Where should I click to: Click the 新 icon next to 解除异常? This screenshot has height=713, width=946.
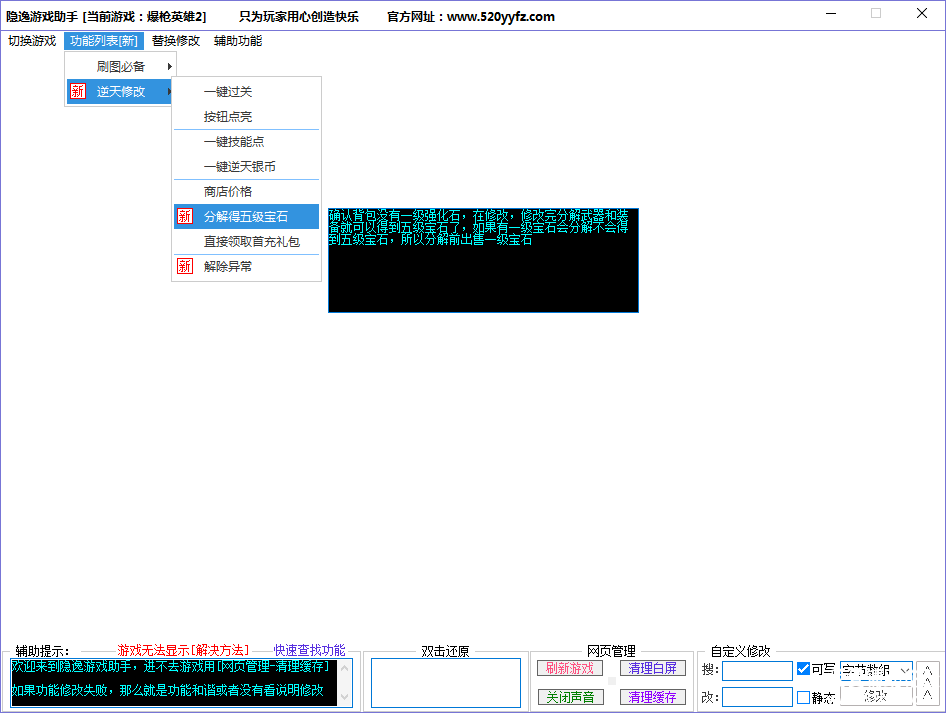184,266
